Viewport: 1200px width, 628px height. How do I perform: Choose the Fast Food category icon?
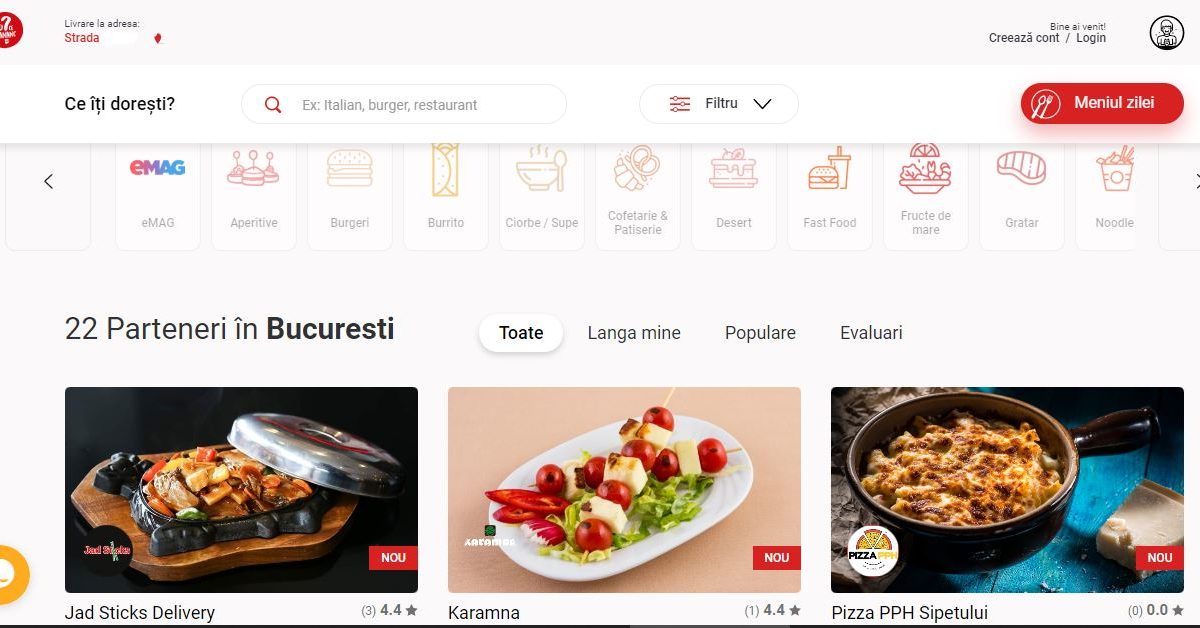coord(829,168)
